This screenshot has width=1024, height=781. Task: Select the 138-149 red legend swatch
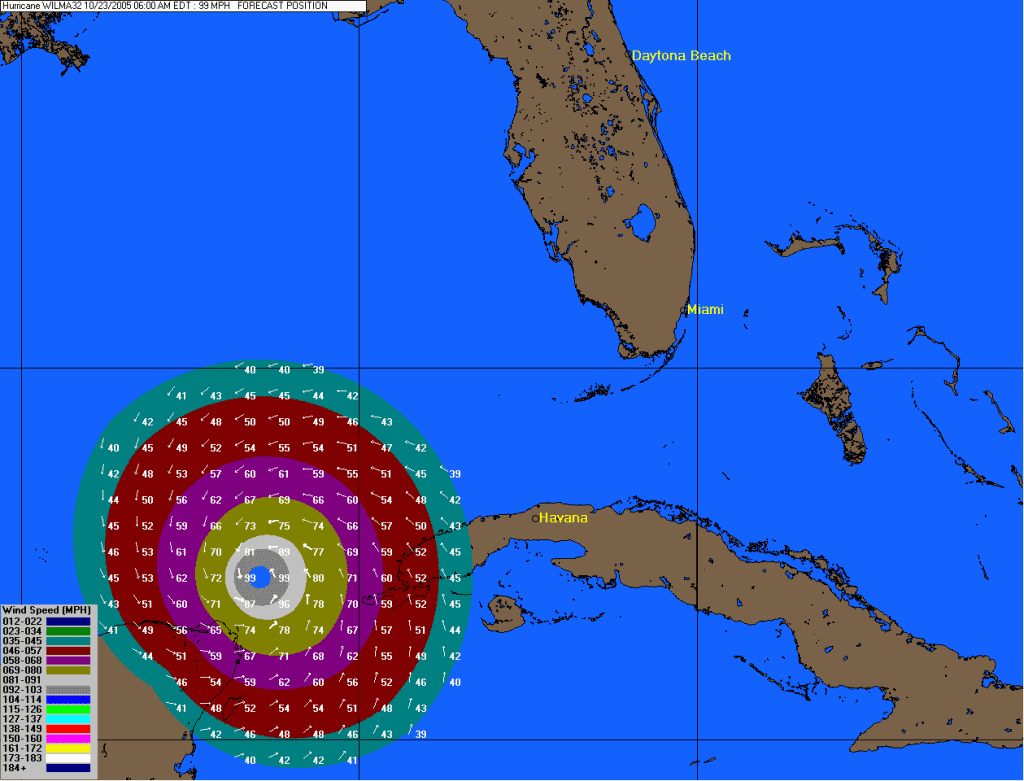[68, 727]
